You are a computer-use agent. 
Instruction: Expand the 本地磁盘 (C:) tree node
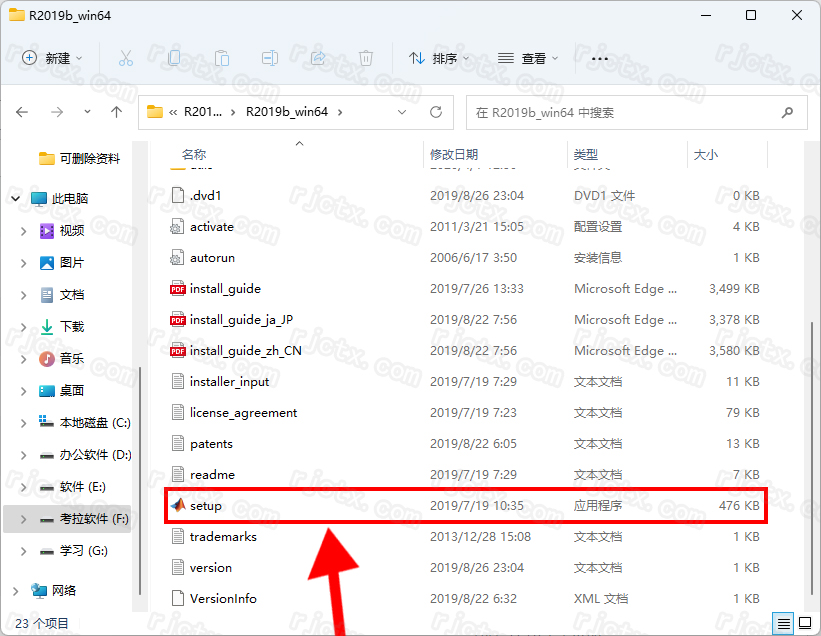[x=24, y=423]
